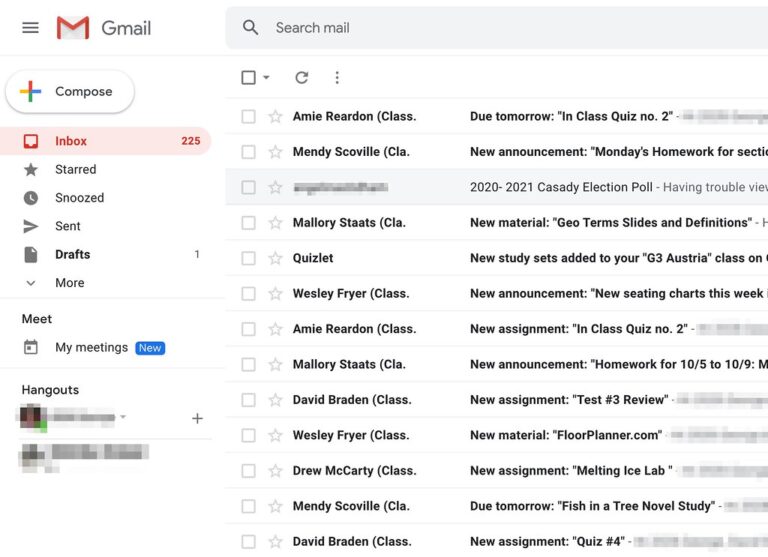
Task: Open the Melting Ice Lab assignment email
Action: (497, 471)
